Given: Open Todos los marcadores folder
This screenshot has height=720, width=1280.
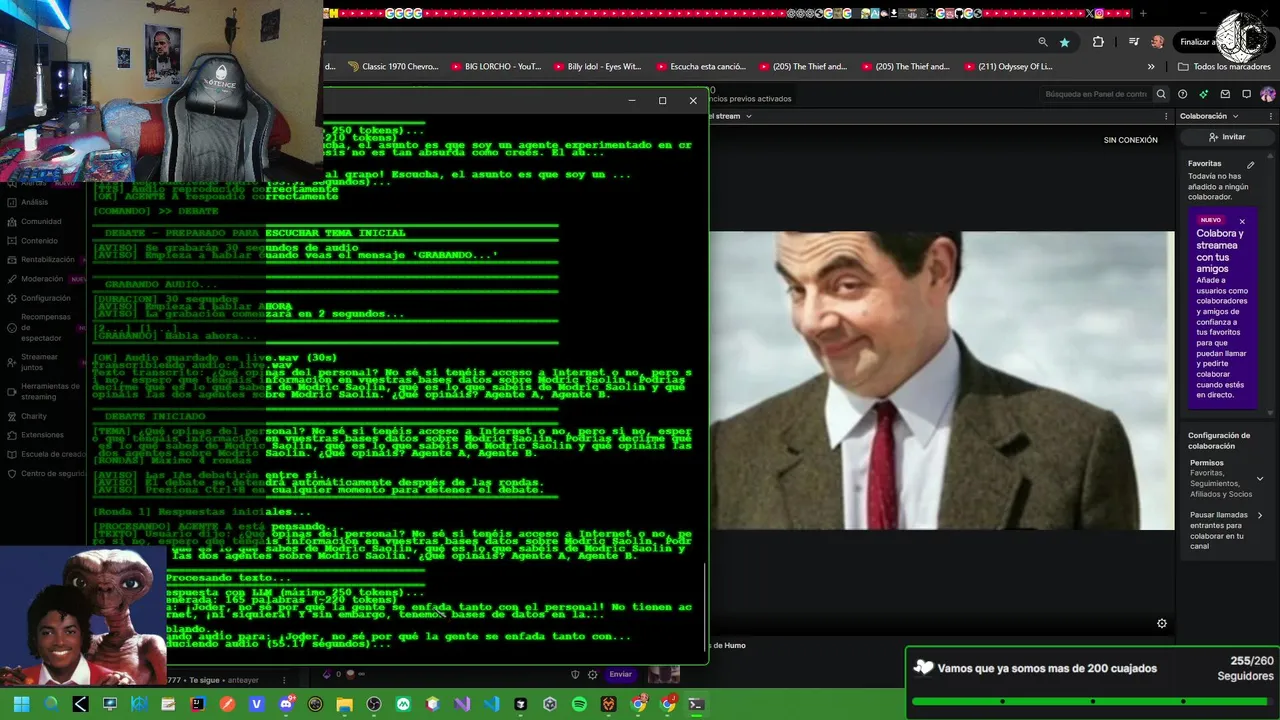Looking at the screenshot, I should click(x=1224, y=67).
